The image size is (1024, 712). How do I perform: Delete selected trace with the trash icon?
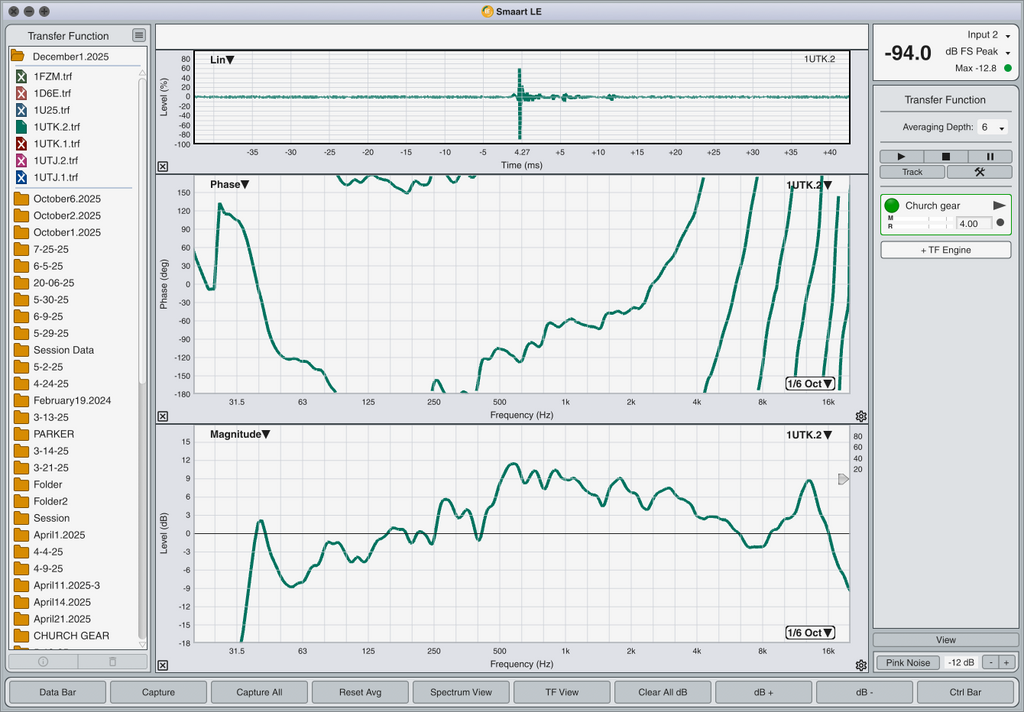pyautogui.click(x=112, y=661)
